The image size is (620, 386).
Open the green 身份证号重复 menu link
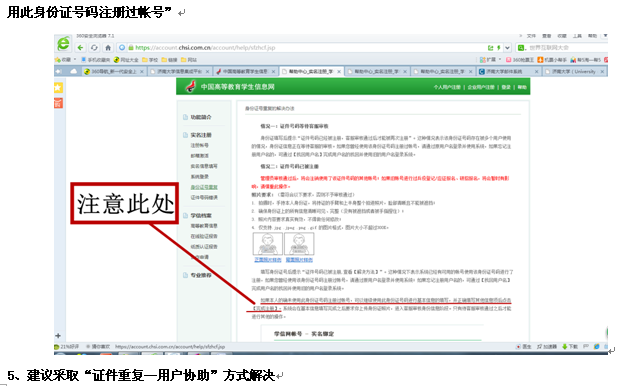pyautogui.click(x=204, y=187)
